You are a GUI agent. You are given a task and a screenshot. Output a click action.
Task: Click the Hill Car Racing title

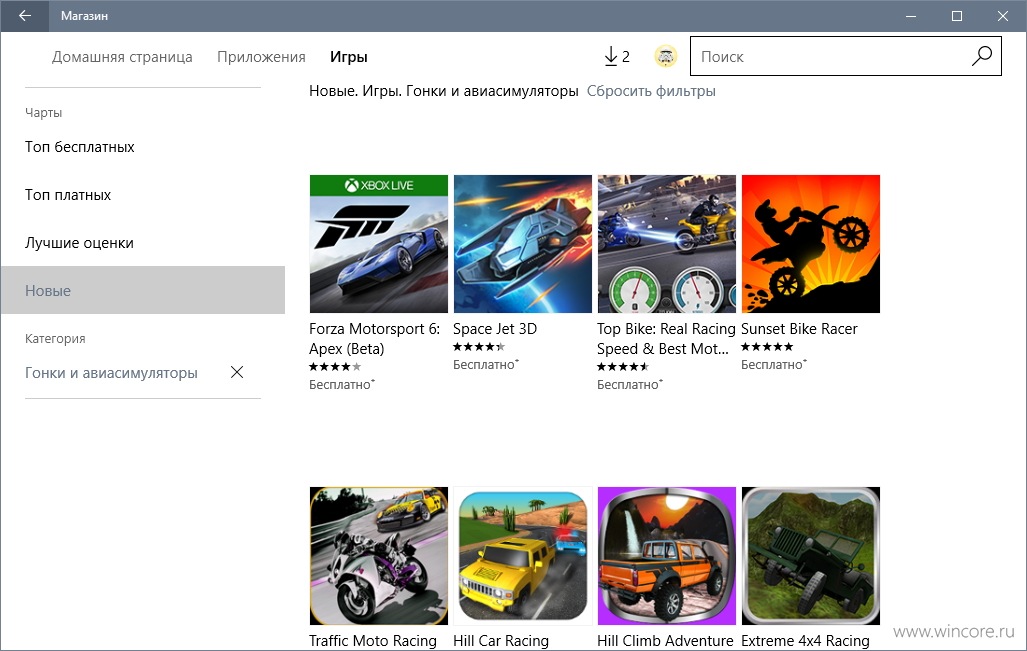tap(501, 641)
